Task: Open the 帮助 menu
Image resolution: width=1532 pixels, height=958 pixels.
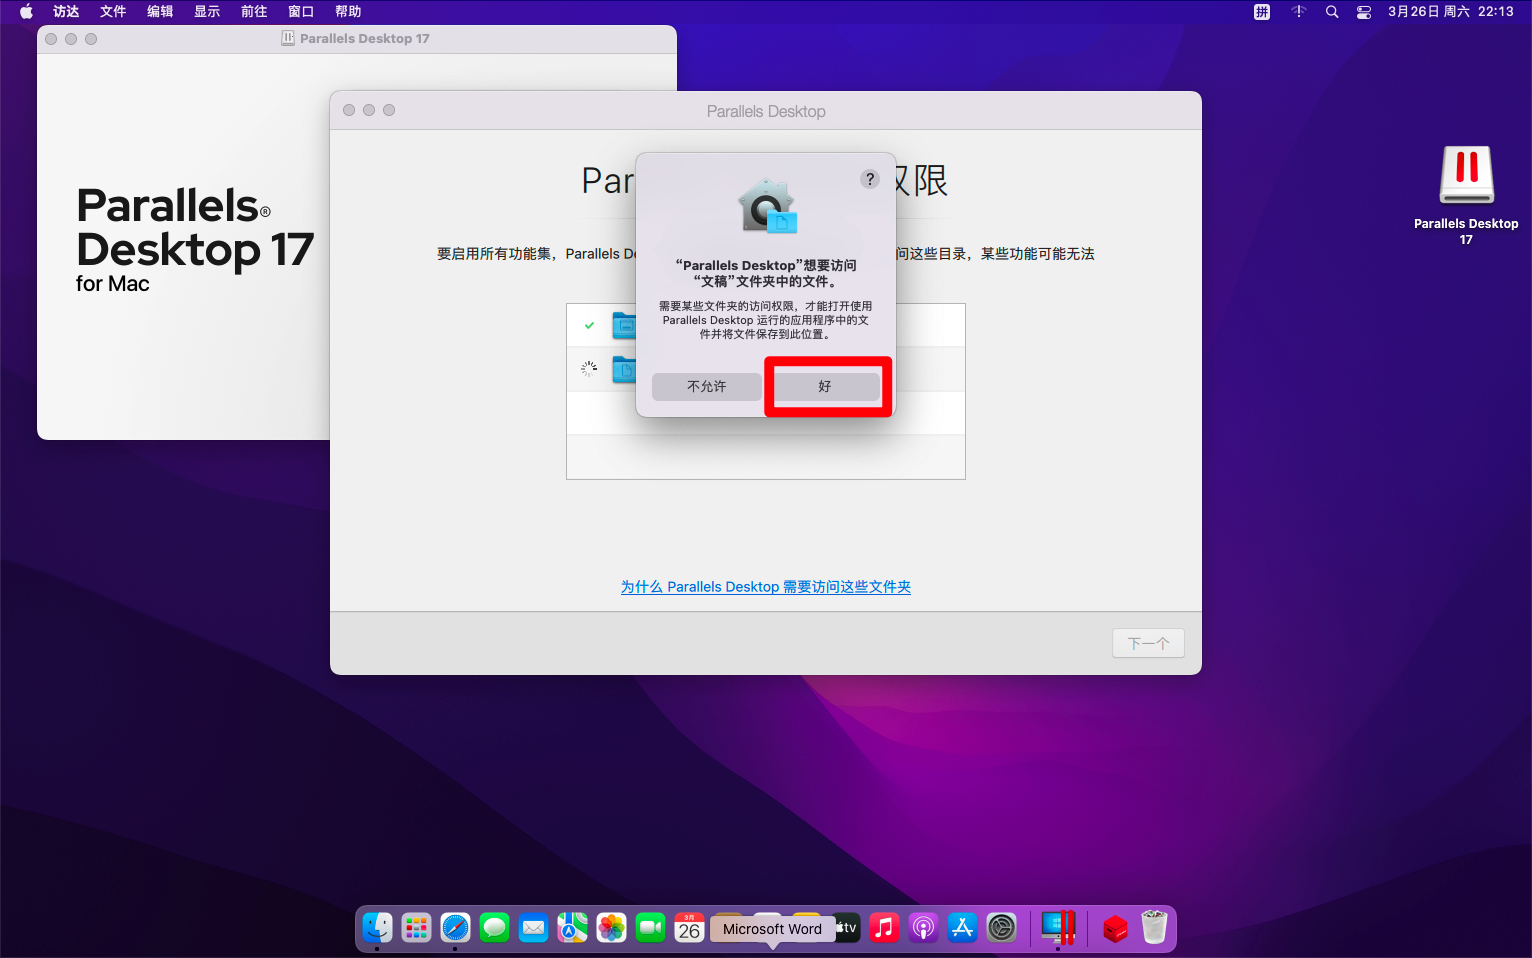Action: coord(348,12)
